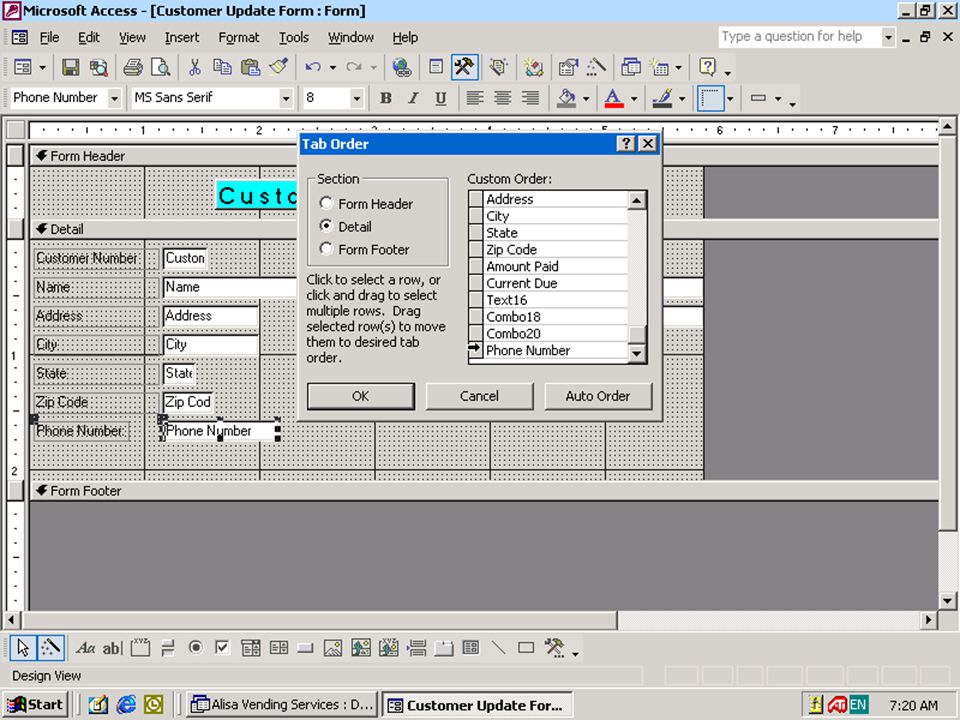Apply the Fill/Back Color paint bucket
Viewport: 960px width, 720px height.
[x=567, y=98]
